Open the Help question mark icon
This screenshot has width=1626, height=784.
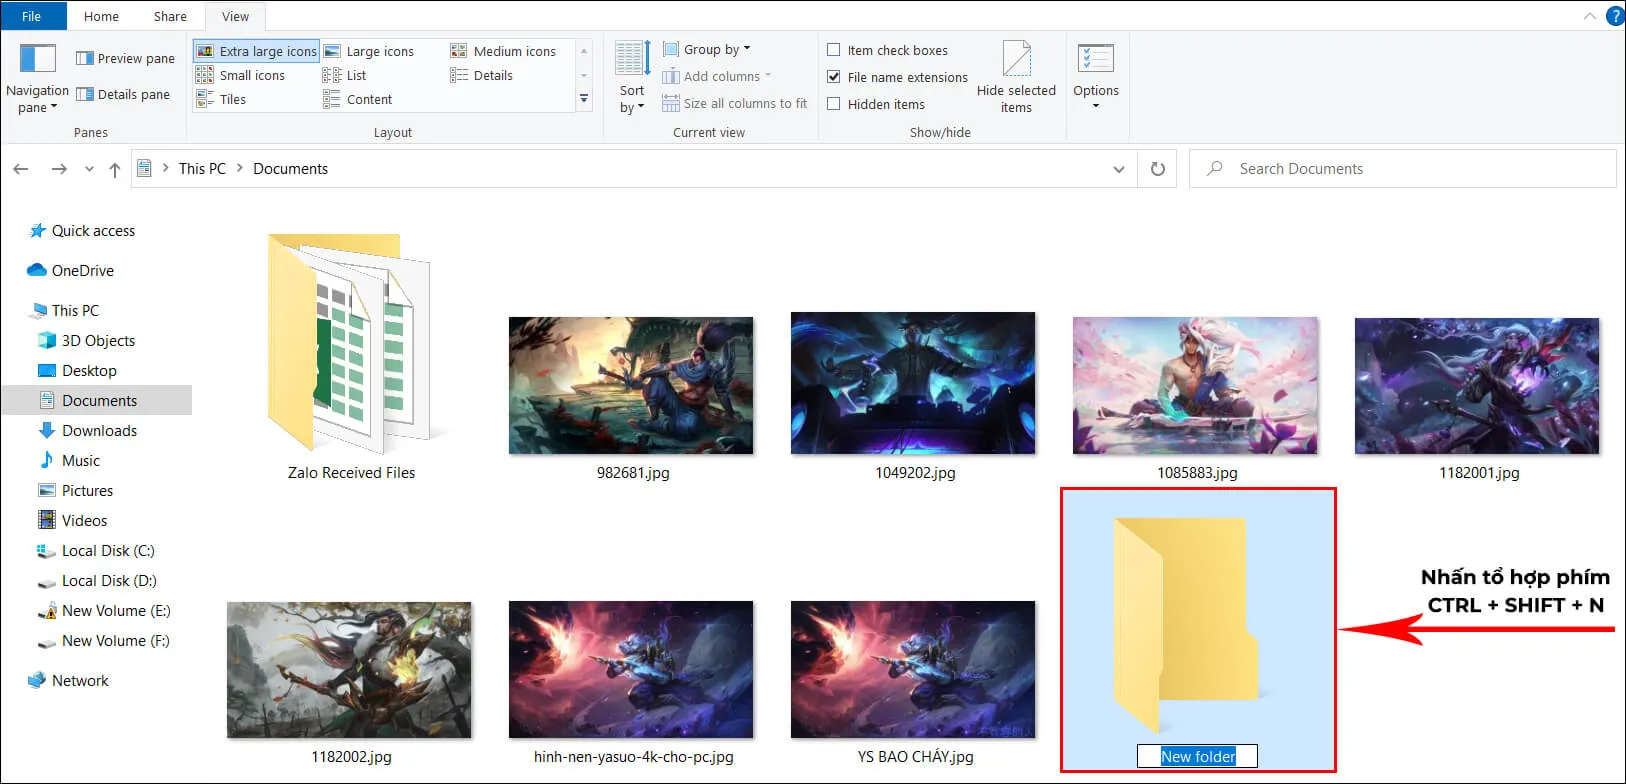click(1614, 16)
